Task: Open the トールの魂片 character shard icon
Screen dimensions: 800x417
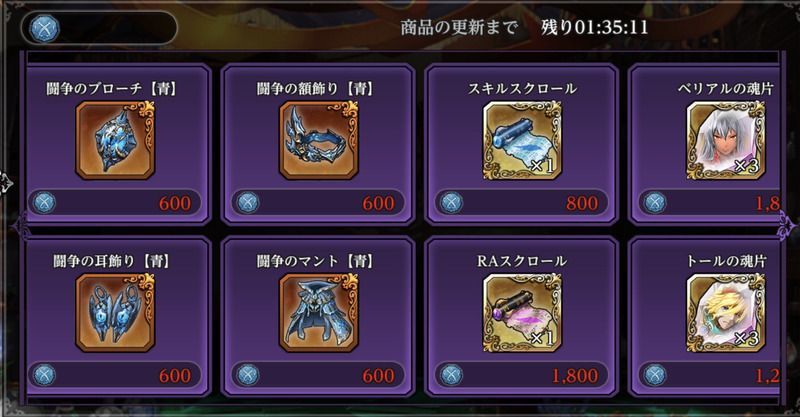Action: point(726,313)
